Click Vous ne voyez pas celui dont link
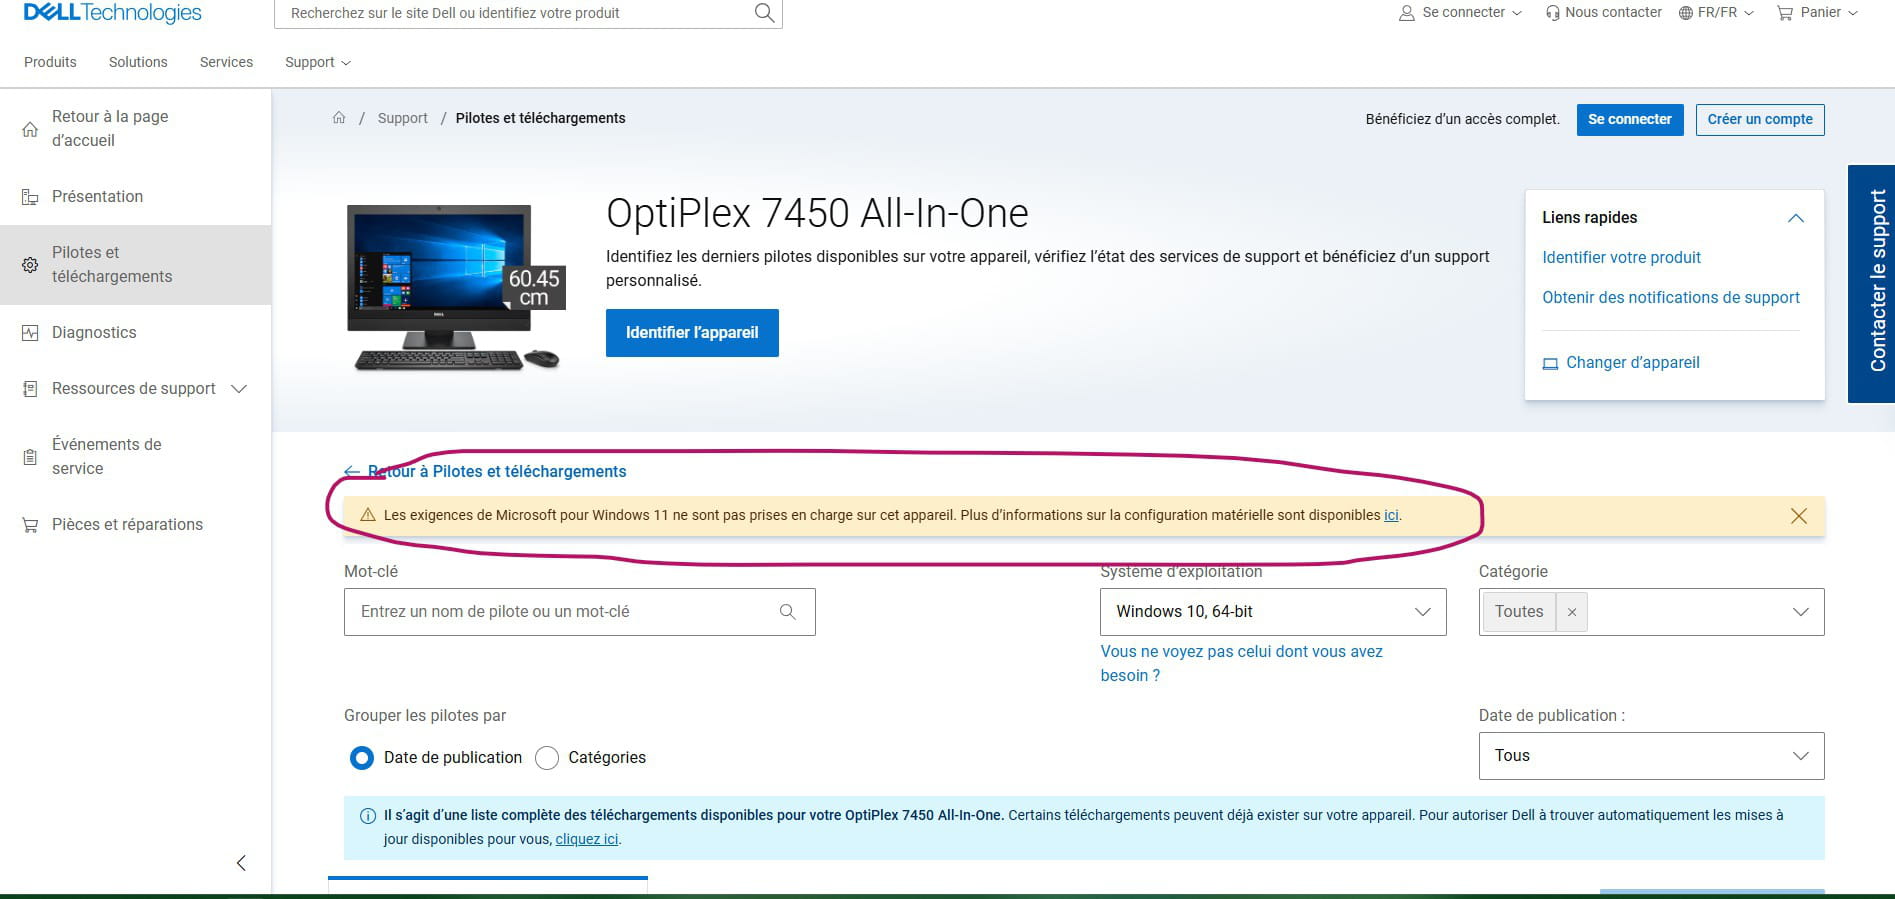1895x899 pixels. point(1242,664)
